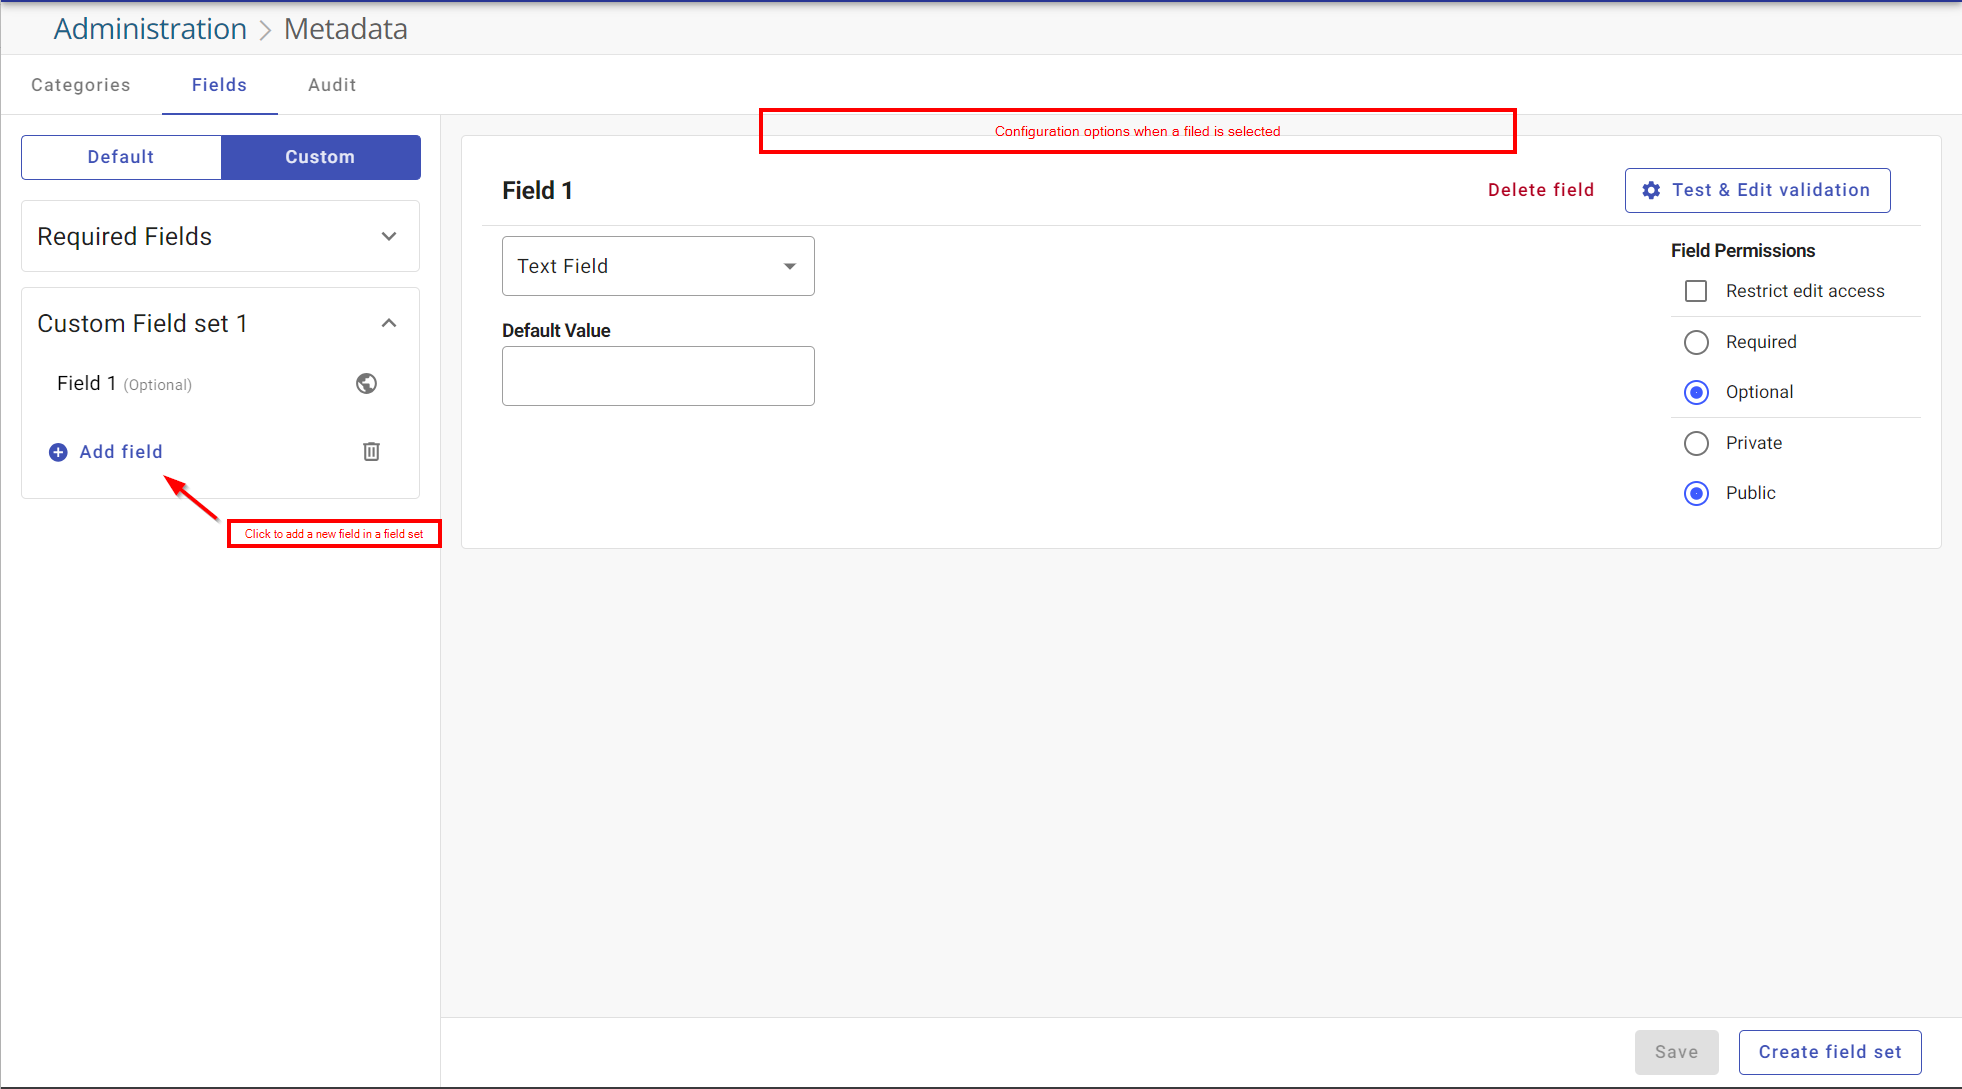Viewport: 1962px width, 1089px height.
Task: Choose the Private radio option
Action: click(x=1697, y=443)
